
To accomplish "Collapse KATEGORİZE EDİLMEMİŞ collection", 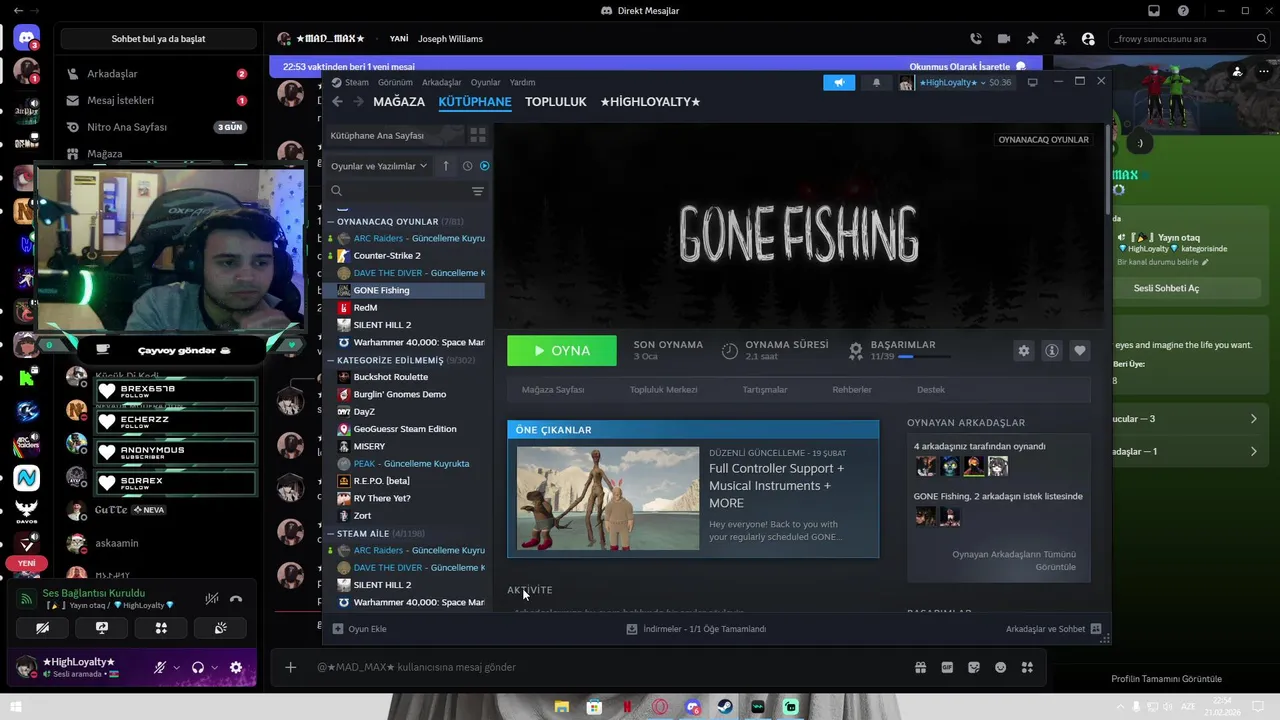I will point(331,360).
